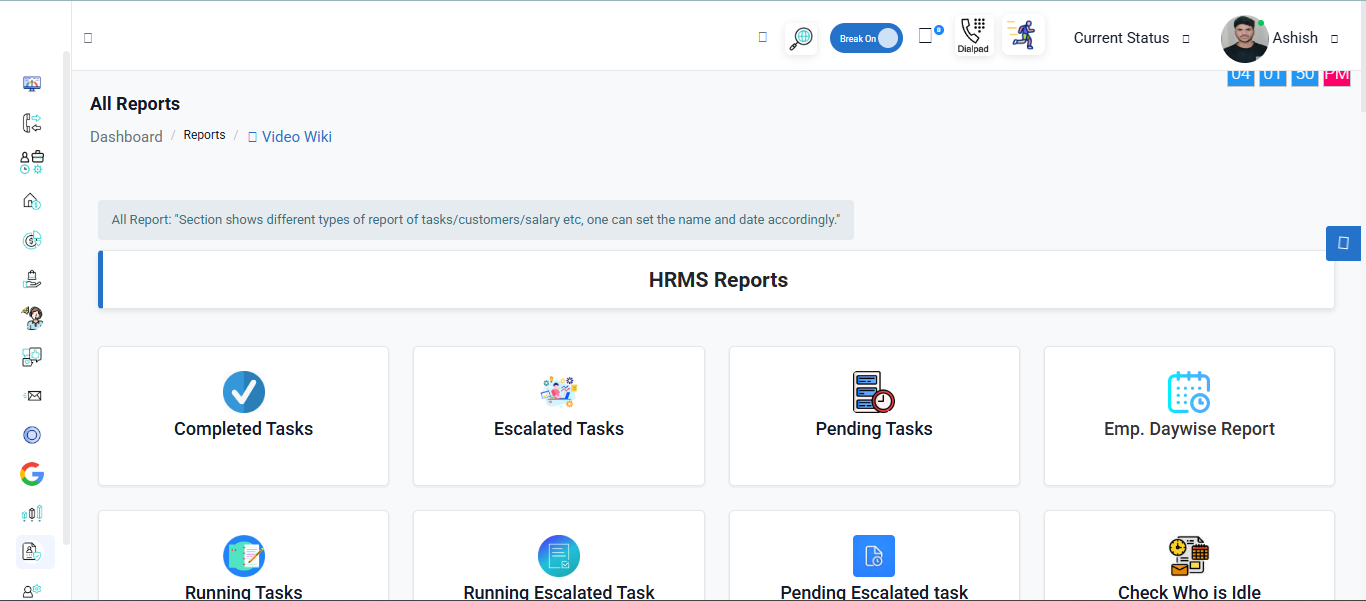1366x601 pixels.
Task: Open the envelope mail icon in sidebar
Action: [32, 395]
